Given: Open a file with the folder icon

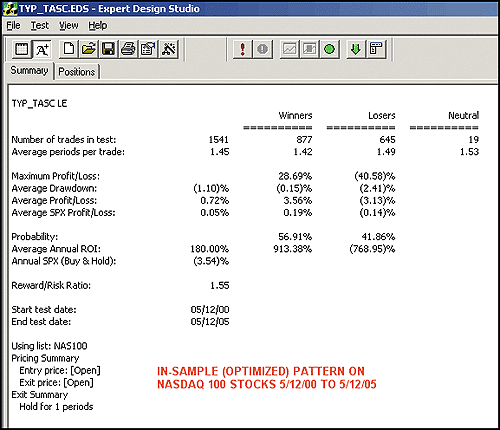Looking at the screenshot, I should (89, 49).
